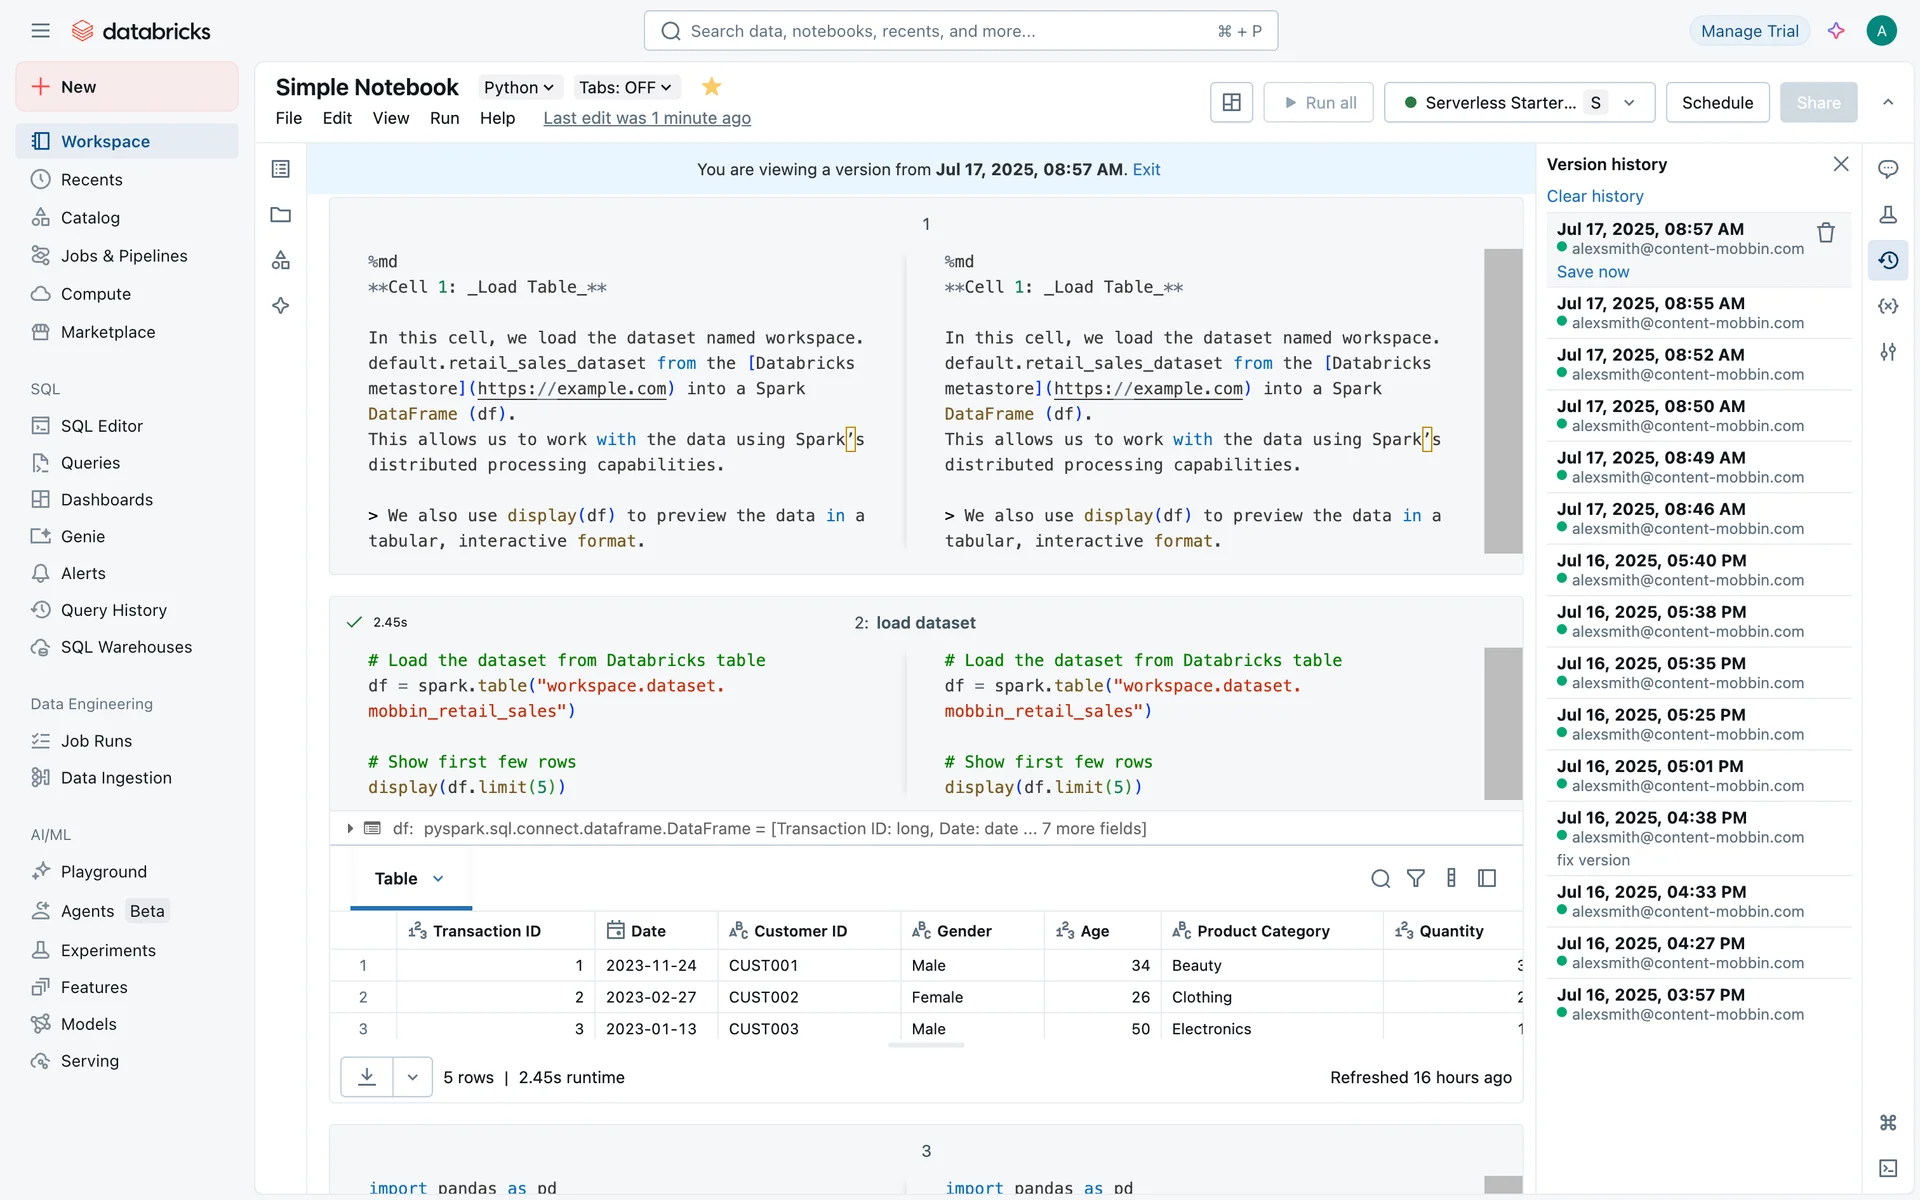Open the variable explorer braces icon
The width and height of the screenshot is (1920, 1200).
(1888, 306)
